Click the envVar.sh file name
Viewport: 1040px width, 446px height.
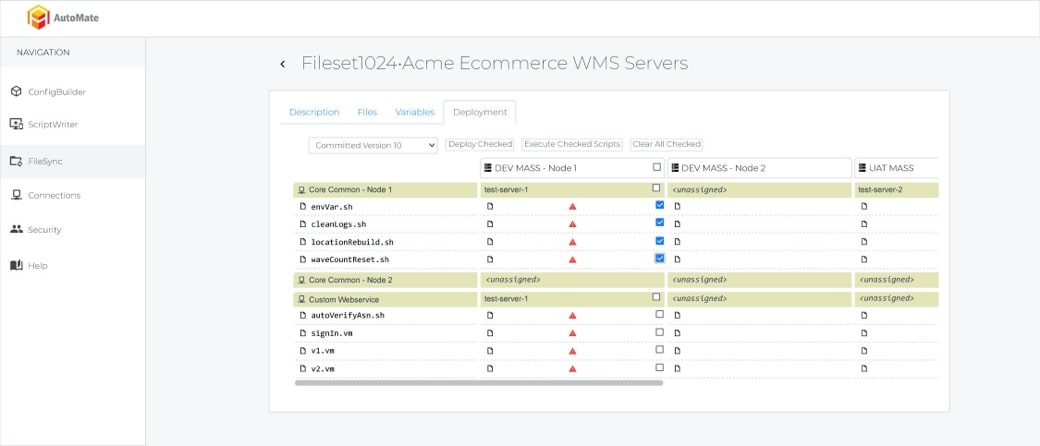[332, 207]
